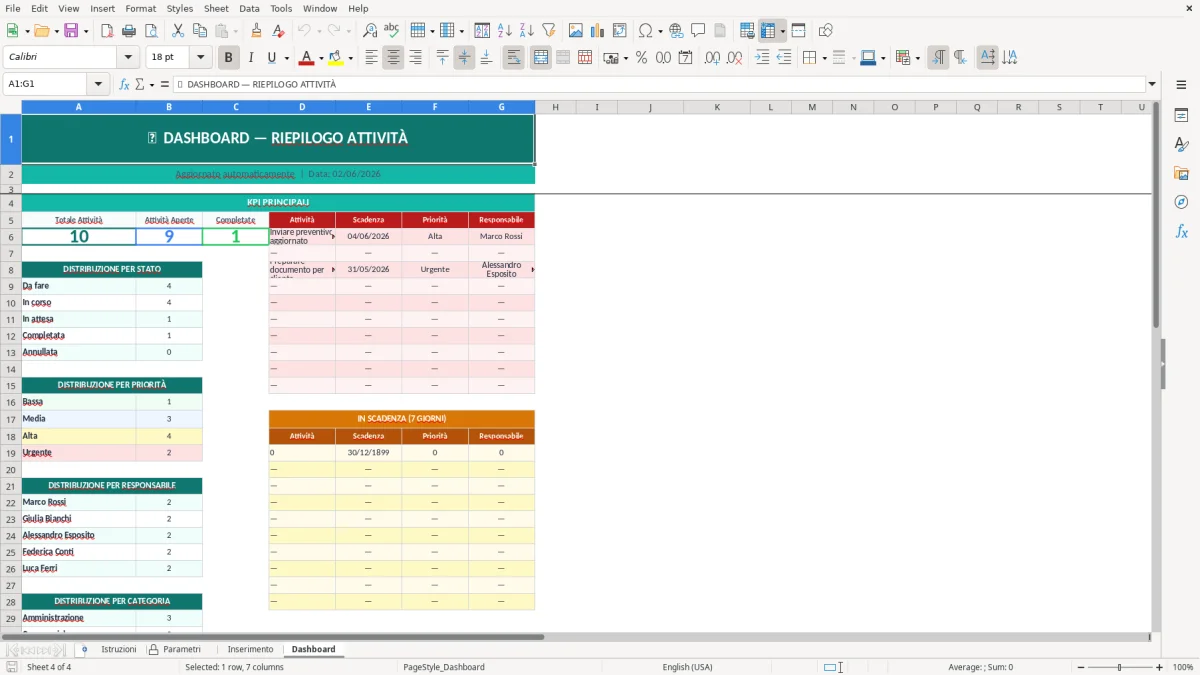Toggle the AutoFilter funnel icon
This screenshot has height=675, width=1200.
[x=549, y=31]
